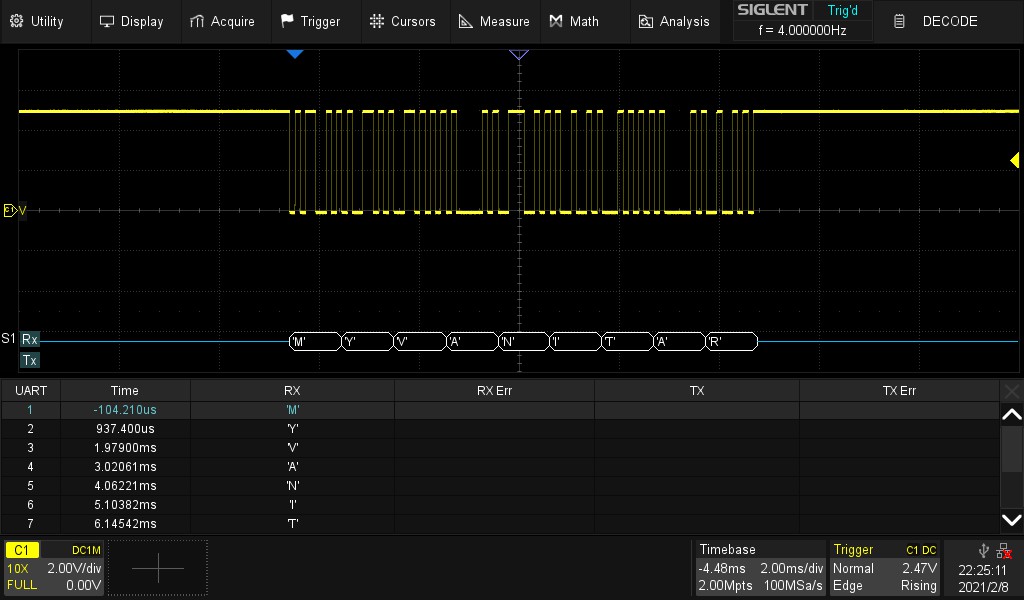Image resolution: width=1024 pixels, height=600 pixels.
Task: Open the Cursors menu
Action: point(402,21)
